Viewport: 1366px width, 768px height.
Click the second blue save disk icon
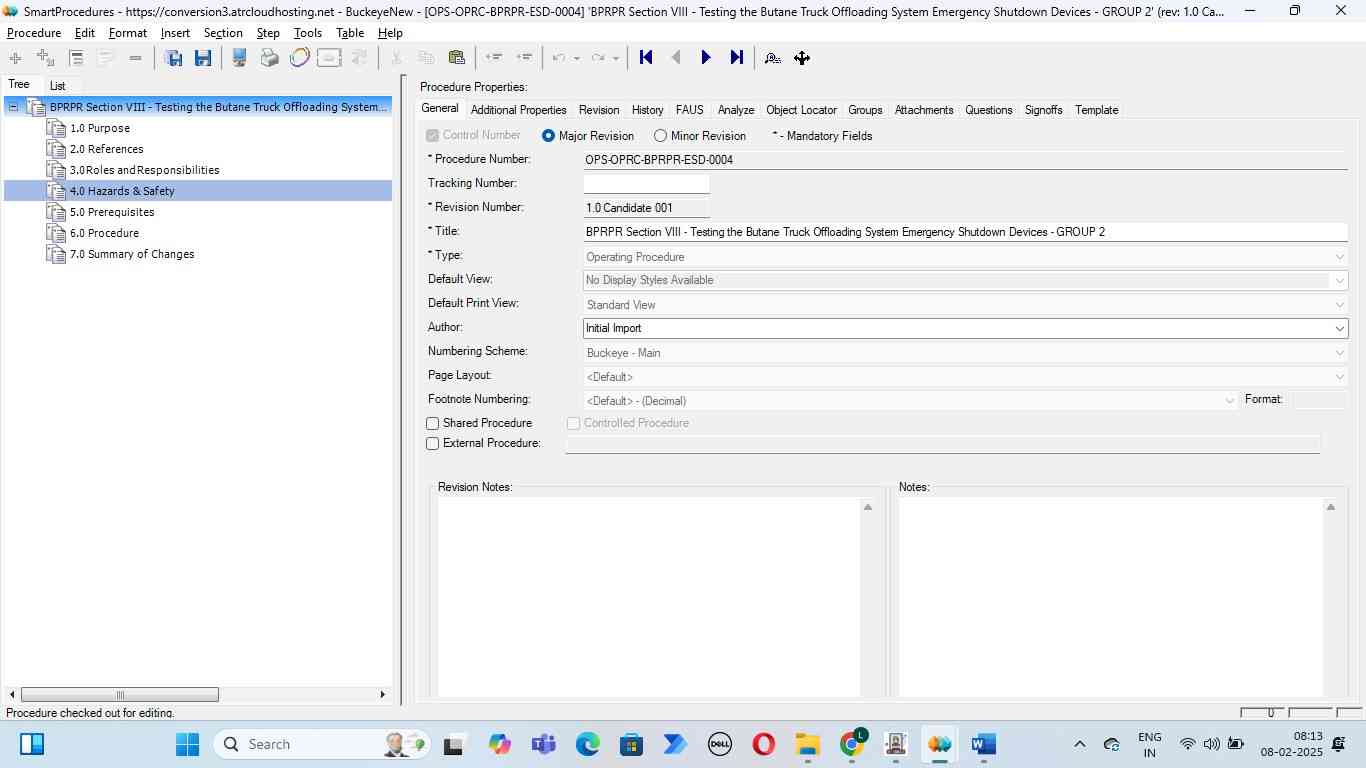[x=203, y=58]
